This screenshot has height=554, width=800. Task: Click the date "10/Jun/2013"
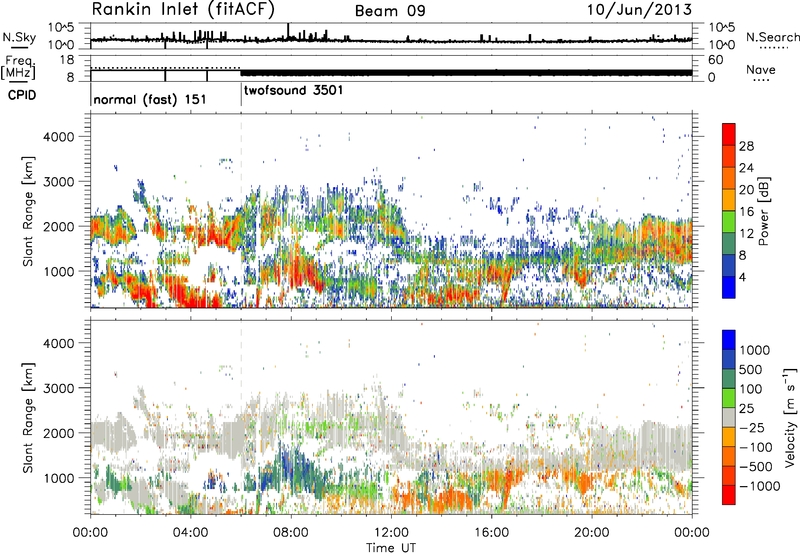click(x=639, y=9)
